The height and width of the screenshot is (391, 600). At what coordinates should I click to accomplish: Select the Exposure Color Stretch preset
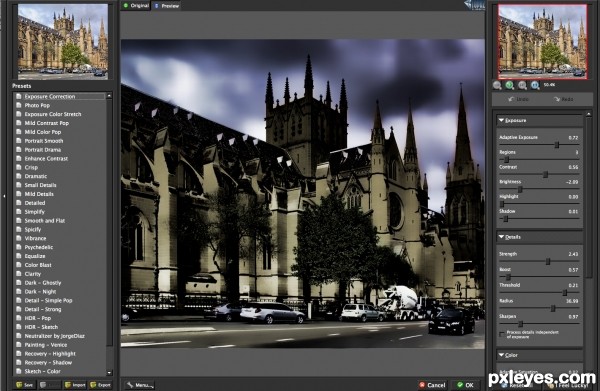53,114
